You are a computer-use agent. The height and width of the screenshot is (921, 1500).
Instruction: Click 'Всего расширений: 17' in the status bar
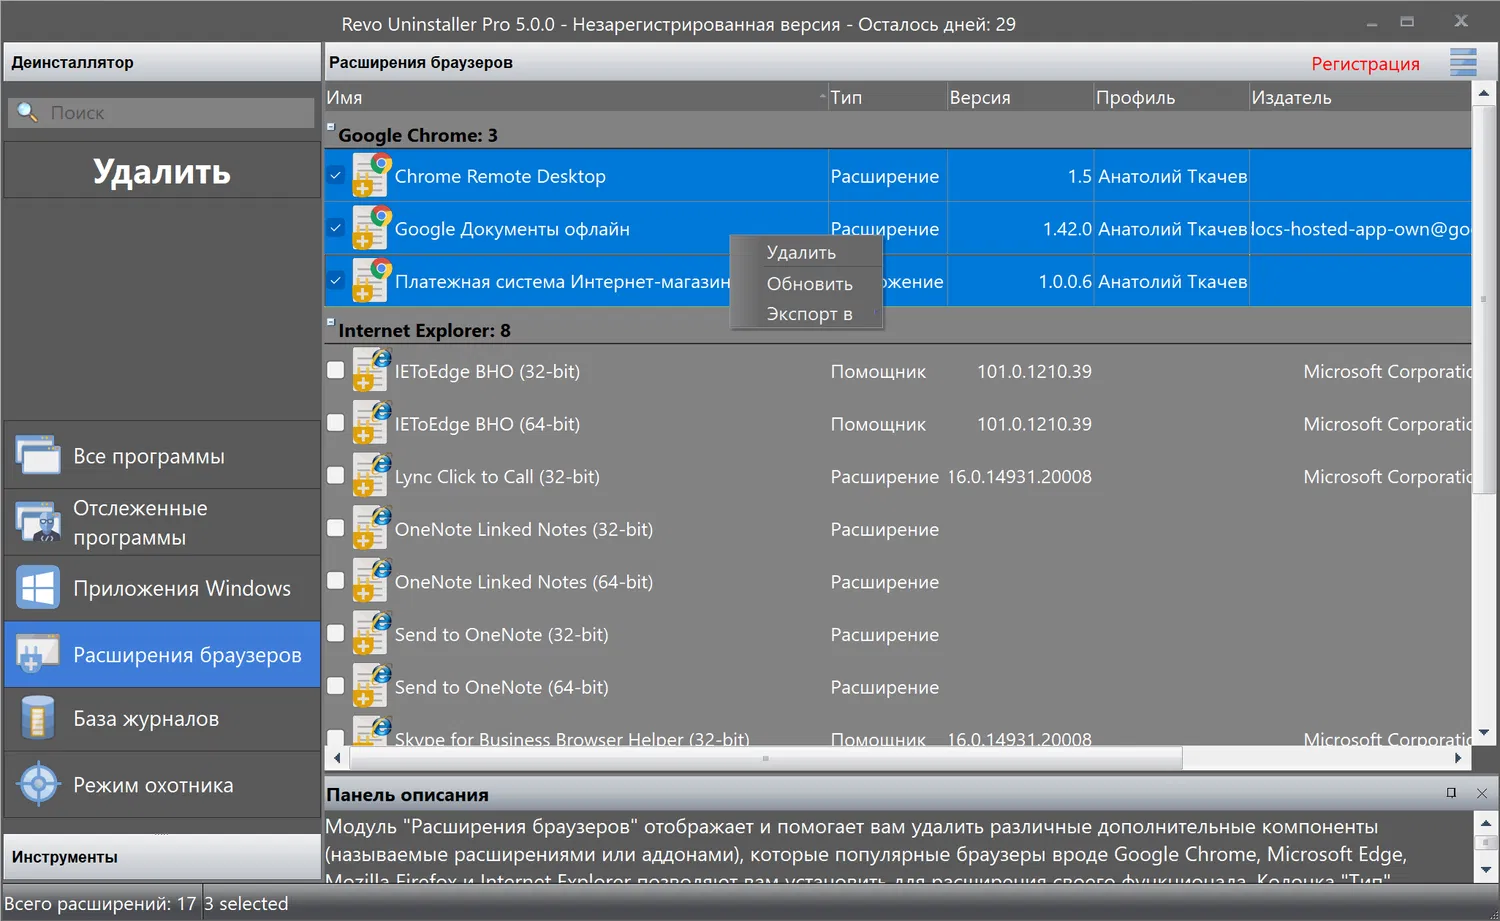click(100, 903)
